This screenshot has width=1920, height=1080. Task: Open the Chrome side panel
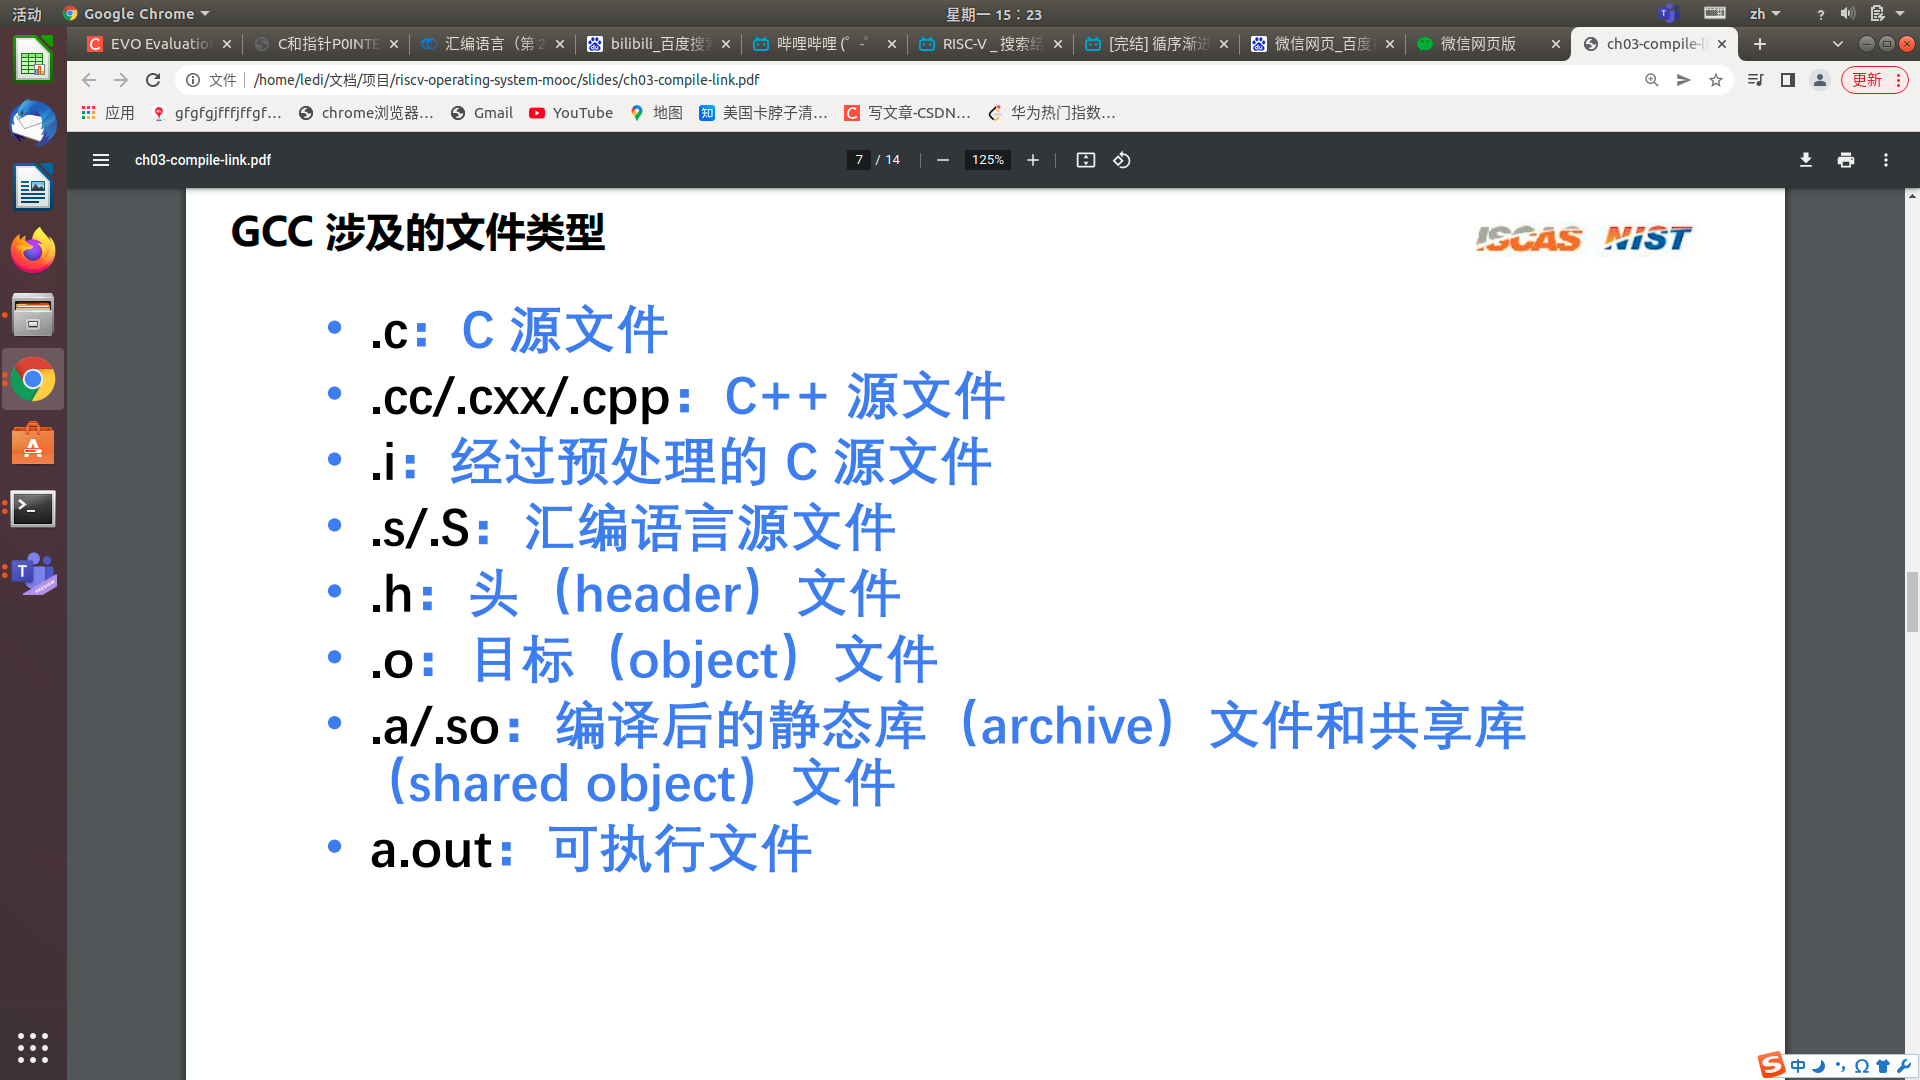click(1788, 80)
